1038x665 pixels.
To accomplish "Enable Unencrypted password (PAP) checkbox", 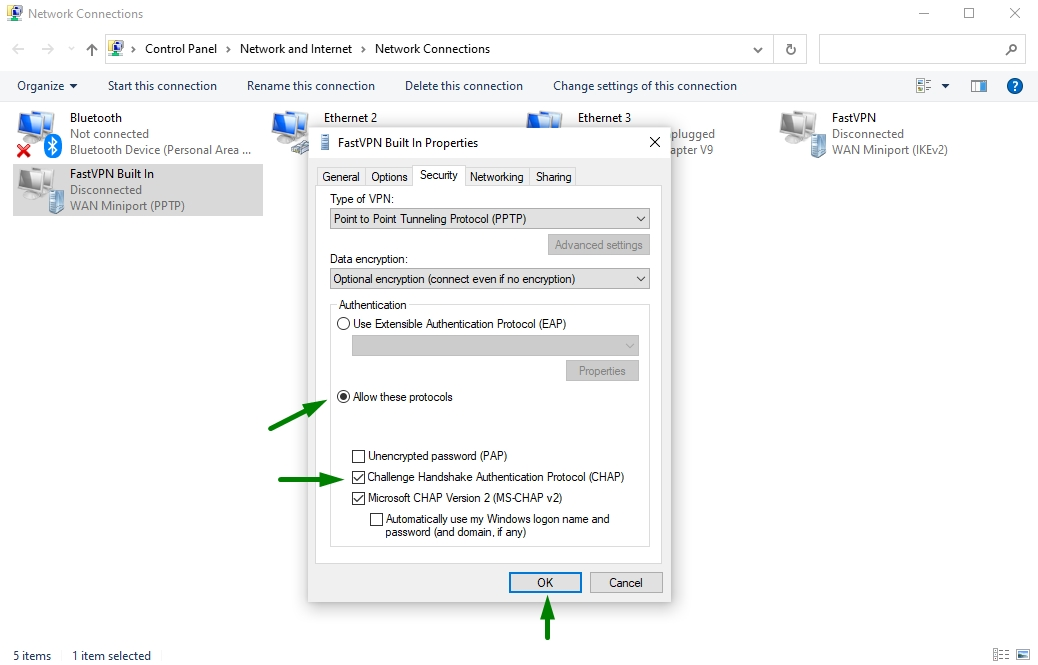I will point(358,456).
